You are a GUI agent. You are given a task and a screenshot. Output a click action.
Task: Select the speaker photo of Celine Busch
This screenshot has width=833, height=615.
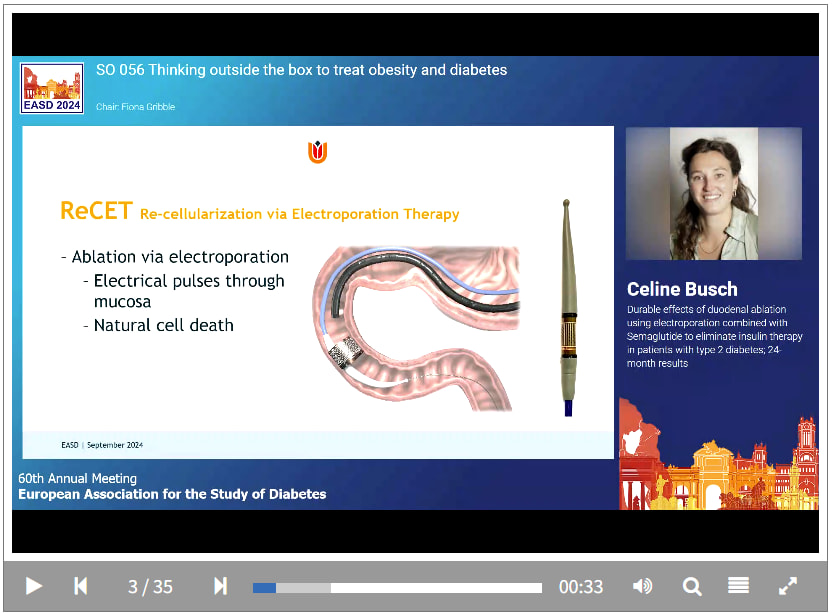point(713,194)
